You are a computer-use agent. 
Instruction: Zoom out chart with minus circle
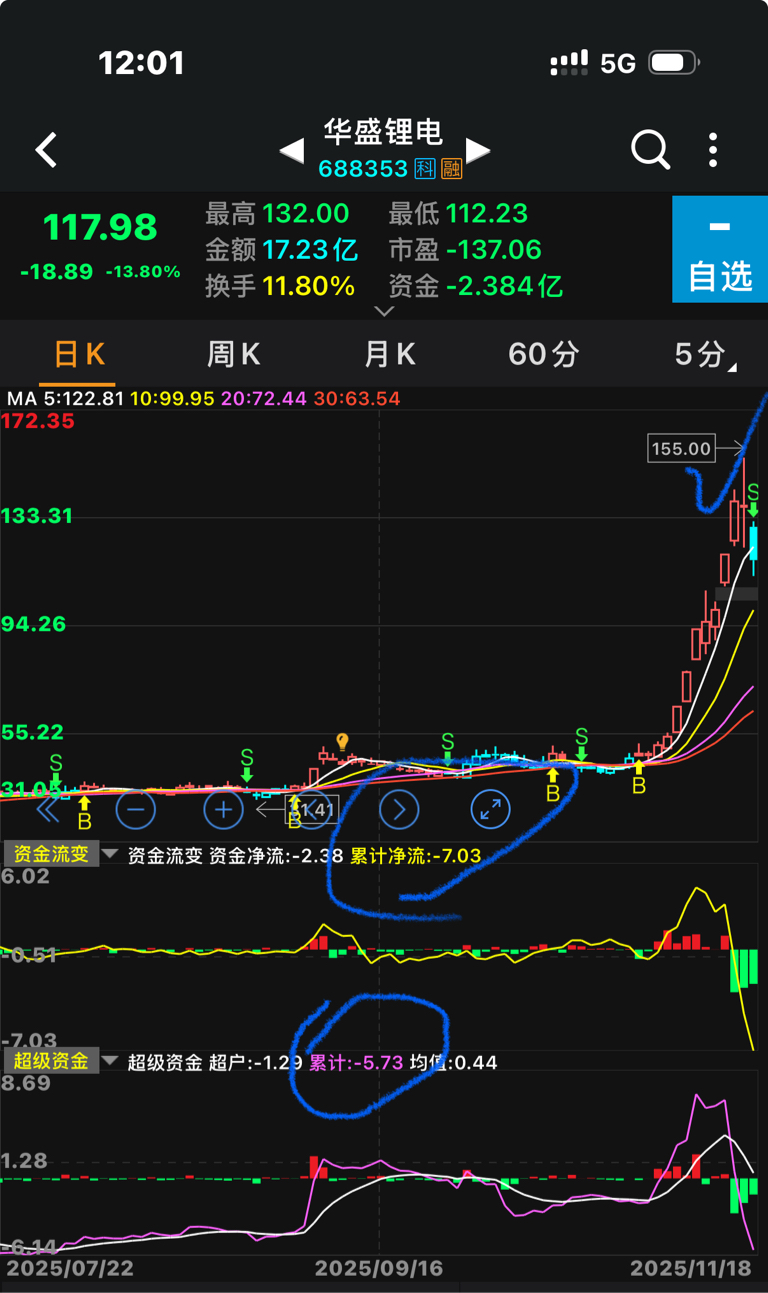pos(135,809)
